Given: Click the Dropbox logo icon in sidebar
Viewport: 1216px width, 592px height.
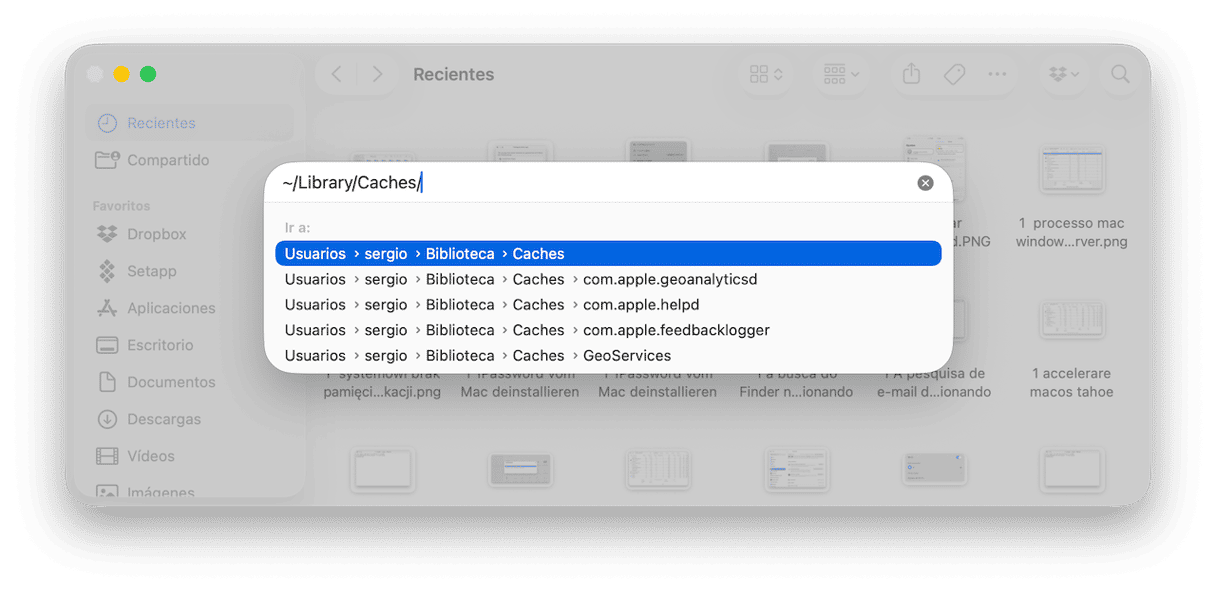Looking at the screenshot, I should tap(107, 234).
